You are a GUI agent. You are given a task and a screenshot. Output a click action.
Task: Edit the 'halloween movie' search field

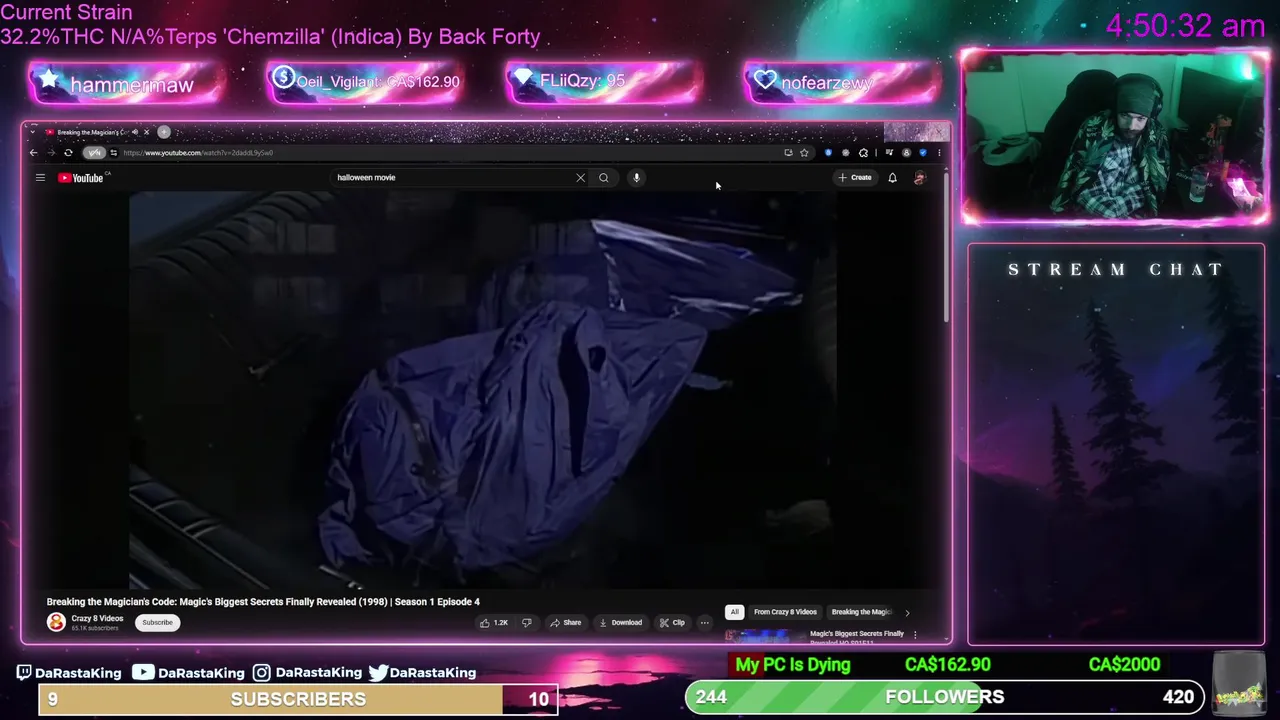pyautogui.click(x=452, y=178)
